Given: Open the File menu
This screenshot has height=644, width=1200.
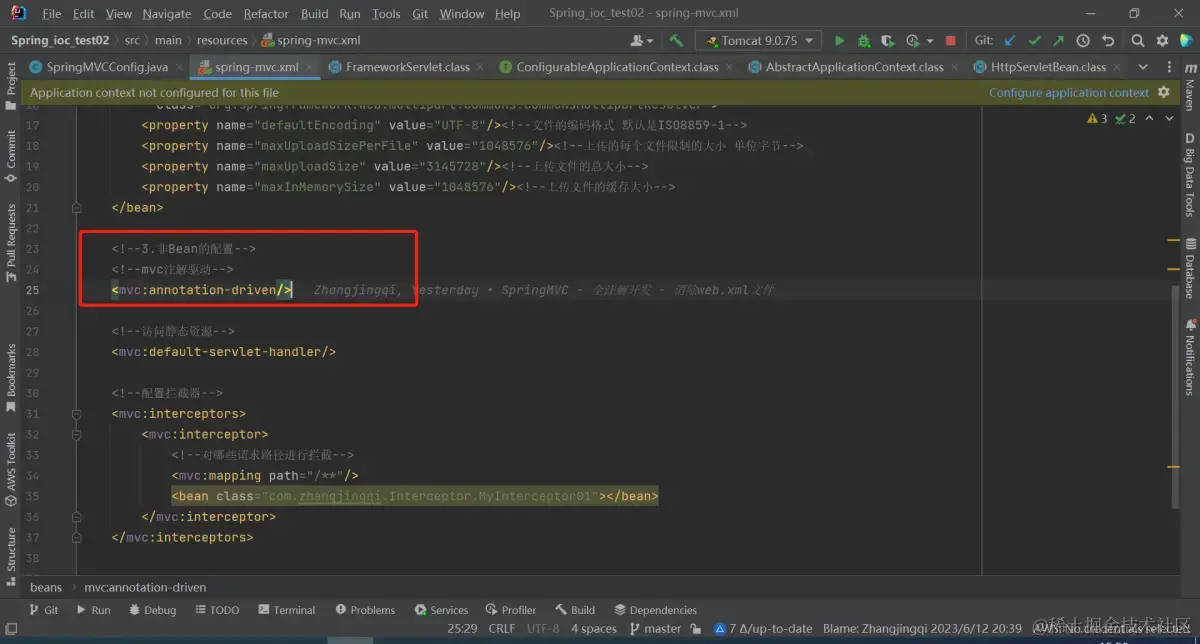Looking at the screenshot, I should pyautogui.click(x=52, y=14).
